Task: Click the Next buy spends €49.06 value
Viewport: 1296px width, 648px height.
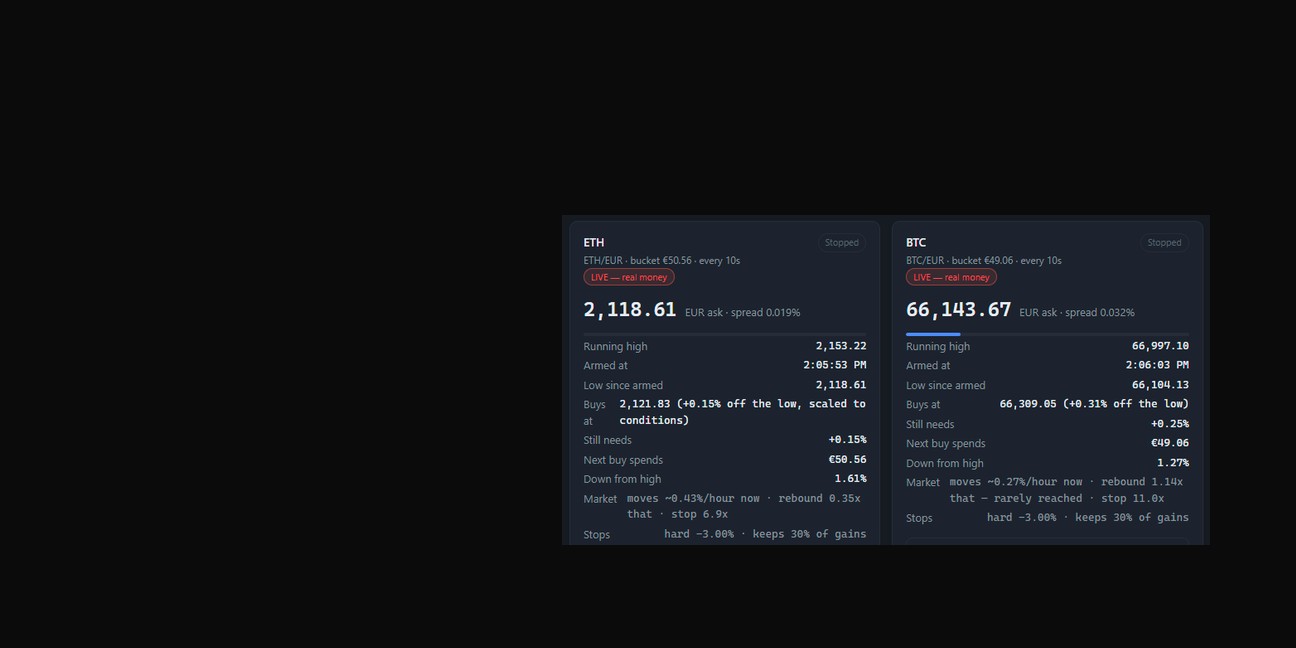Action: pos(1170,443)
